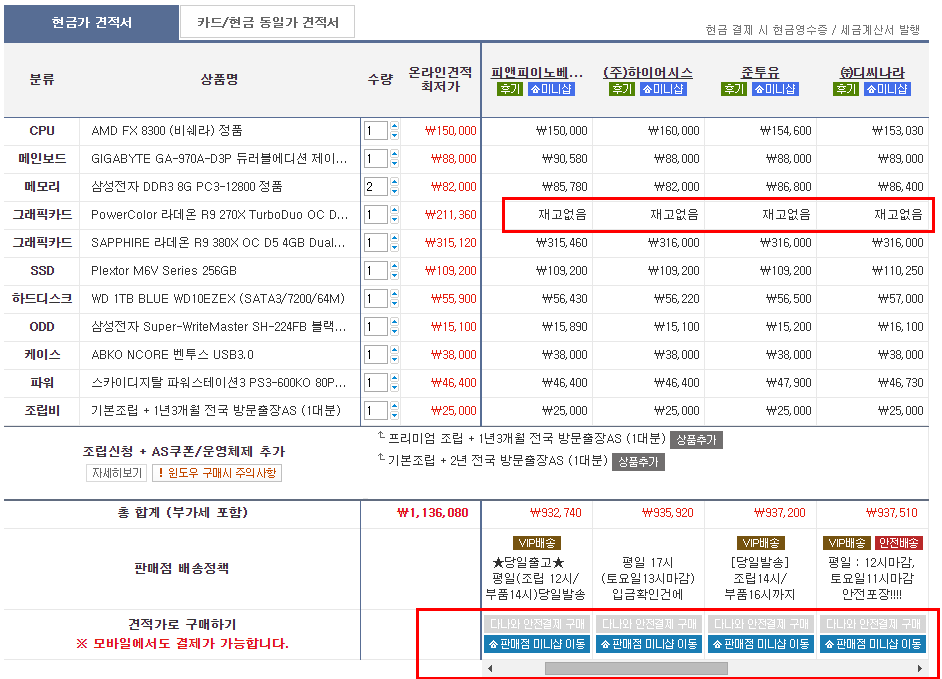The width and height of the screenshot is (942, 679).
Task: View 후기 reviews for 준투유
Action: [x=734, y=89]
